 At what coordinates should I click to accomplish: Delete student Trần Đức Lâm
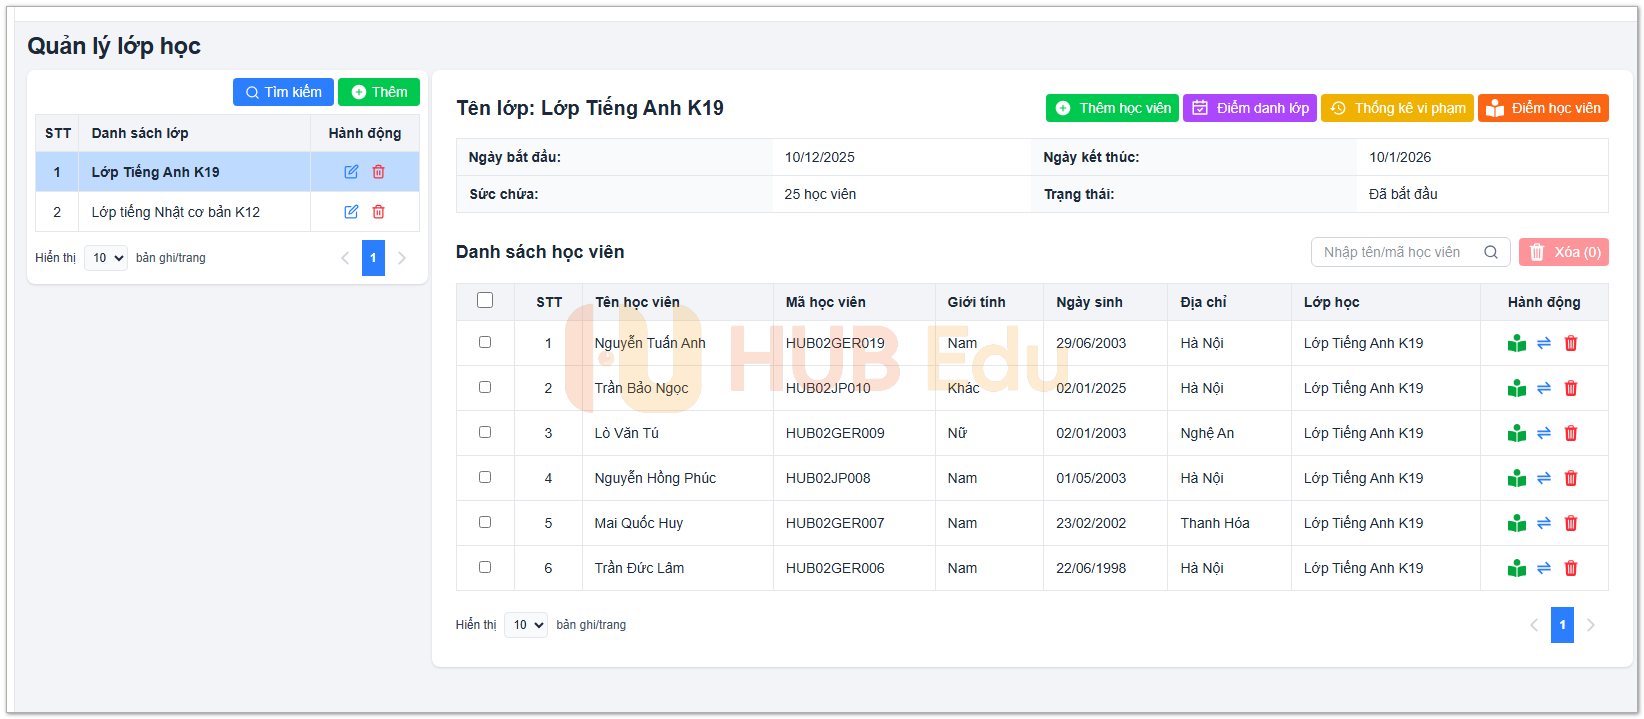point(1571,568)
